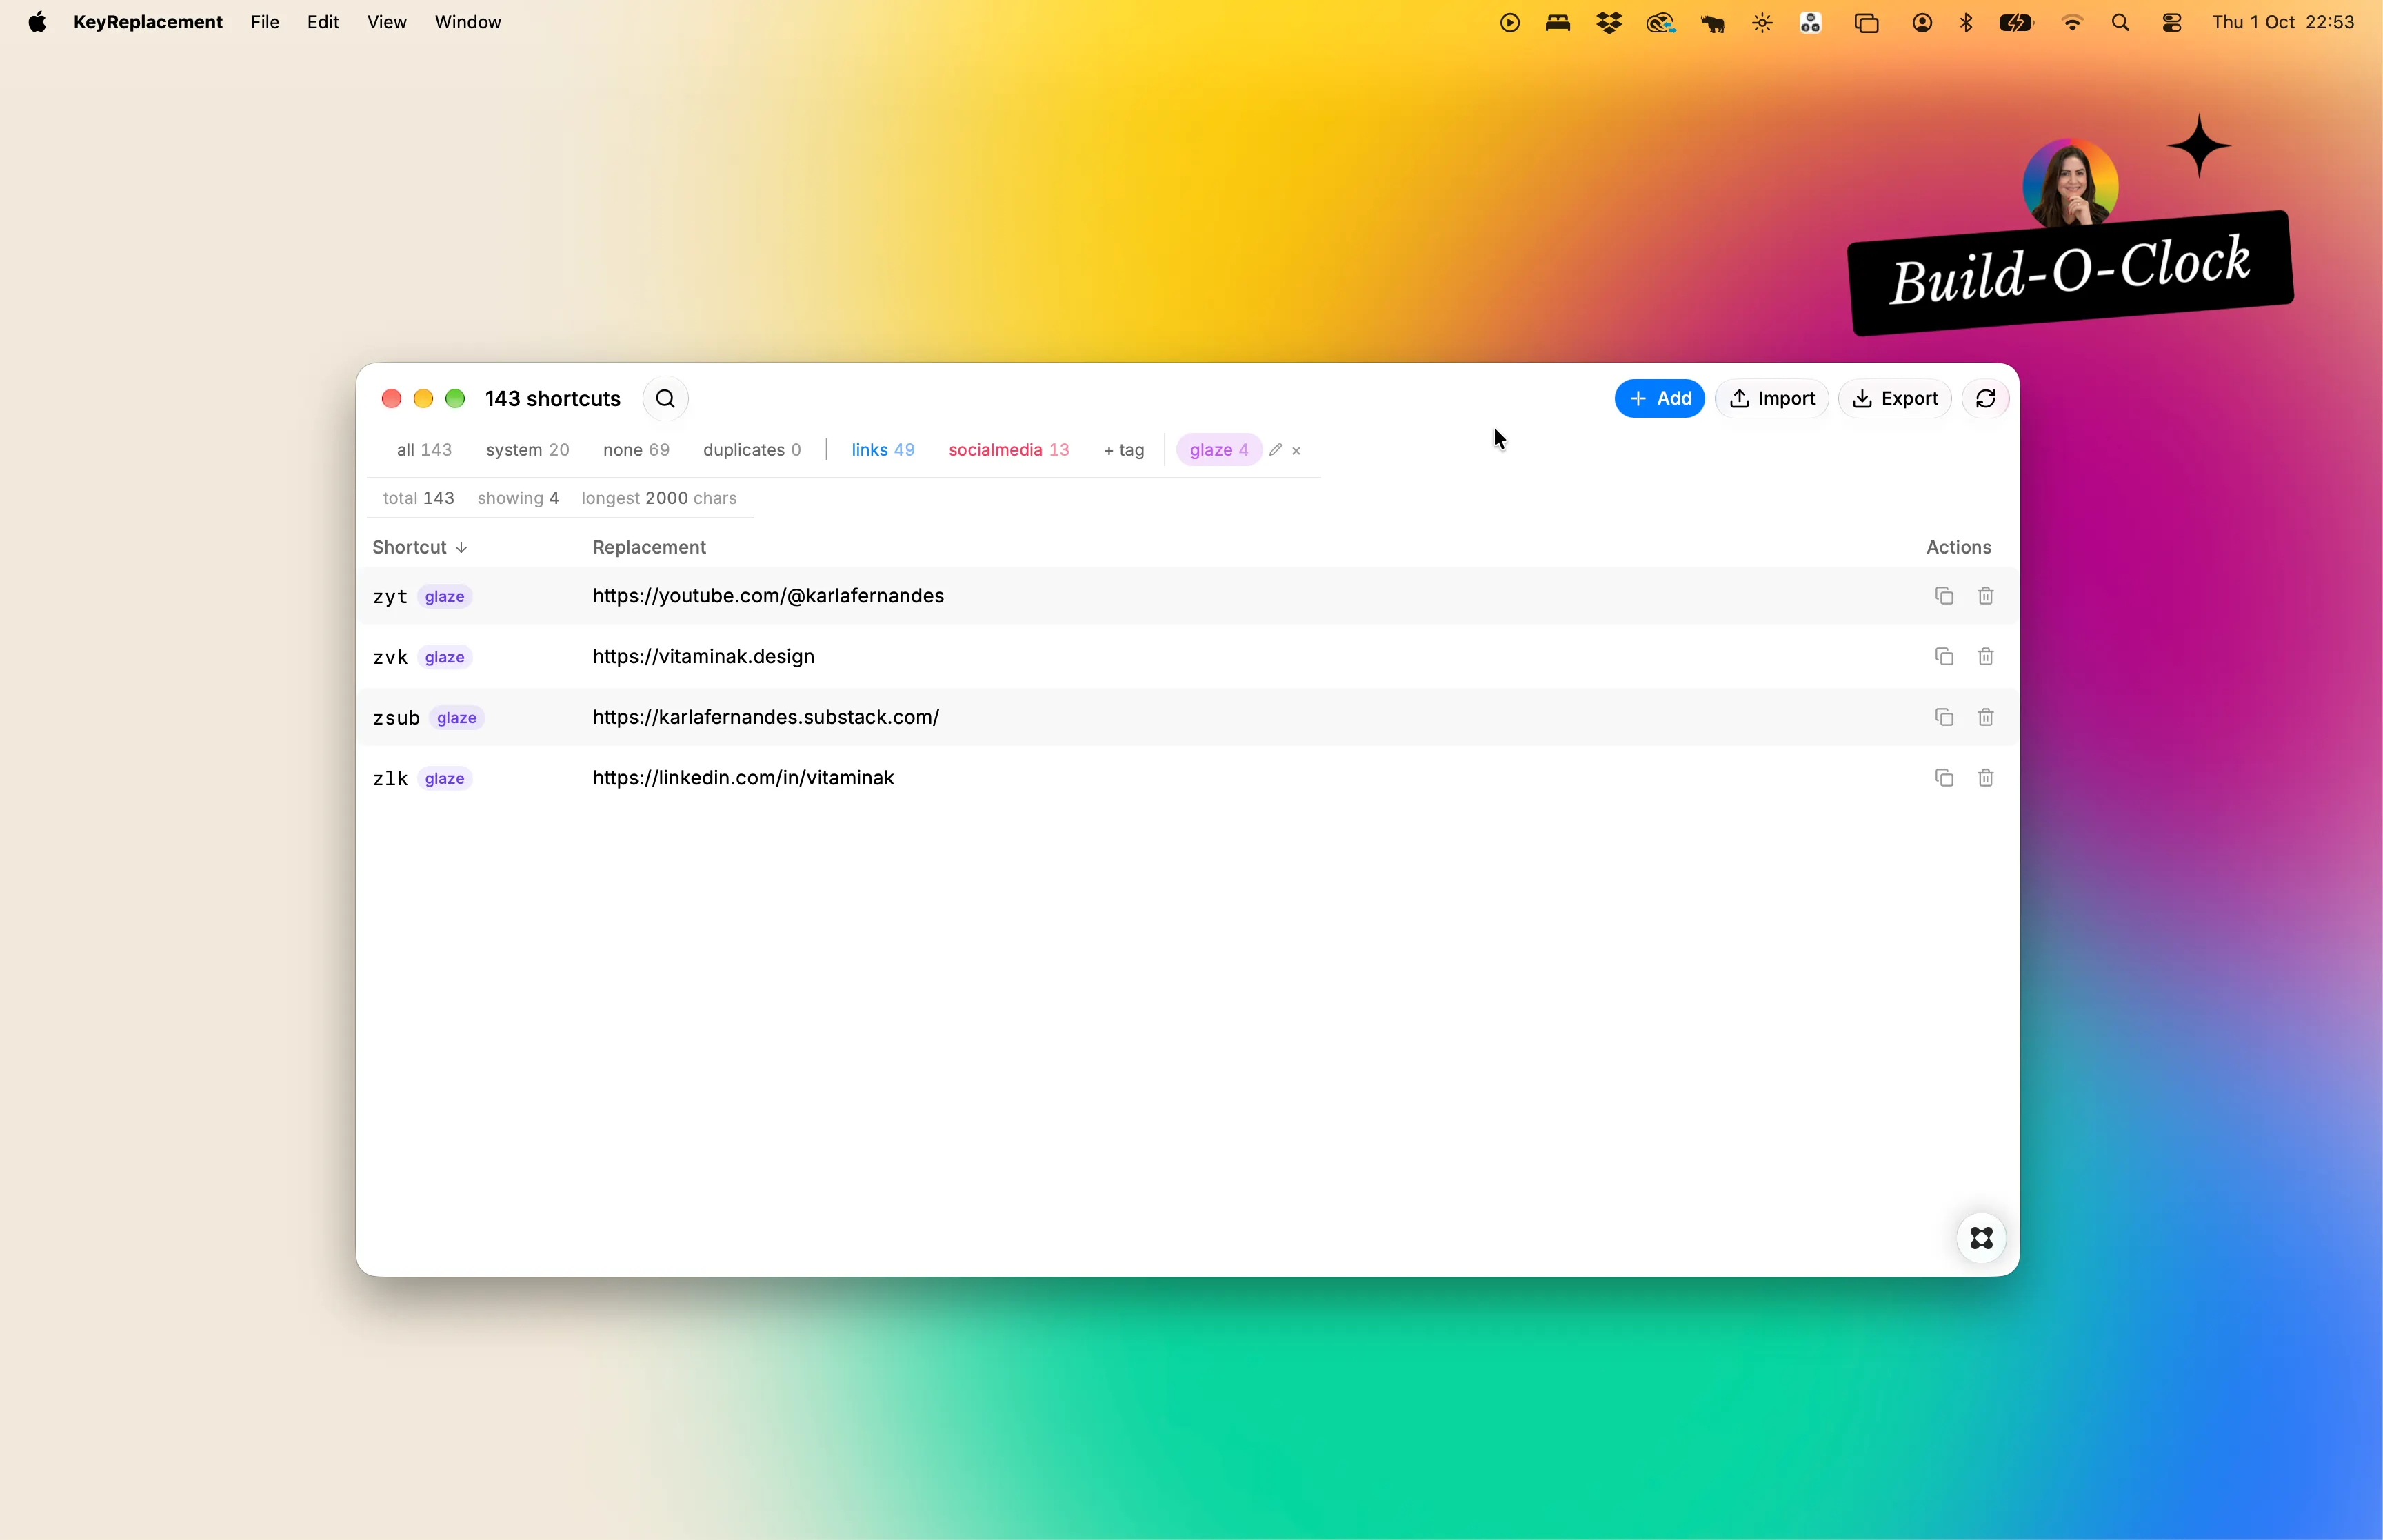Select the glaze 4 tag filter
The image size is (2383, 1540).
(1219, 450)
